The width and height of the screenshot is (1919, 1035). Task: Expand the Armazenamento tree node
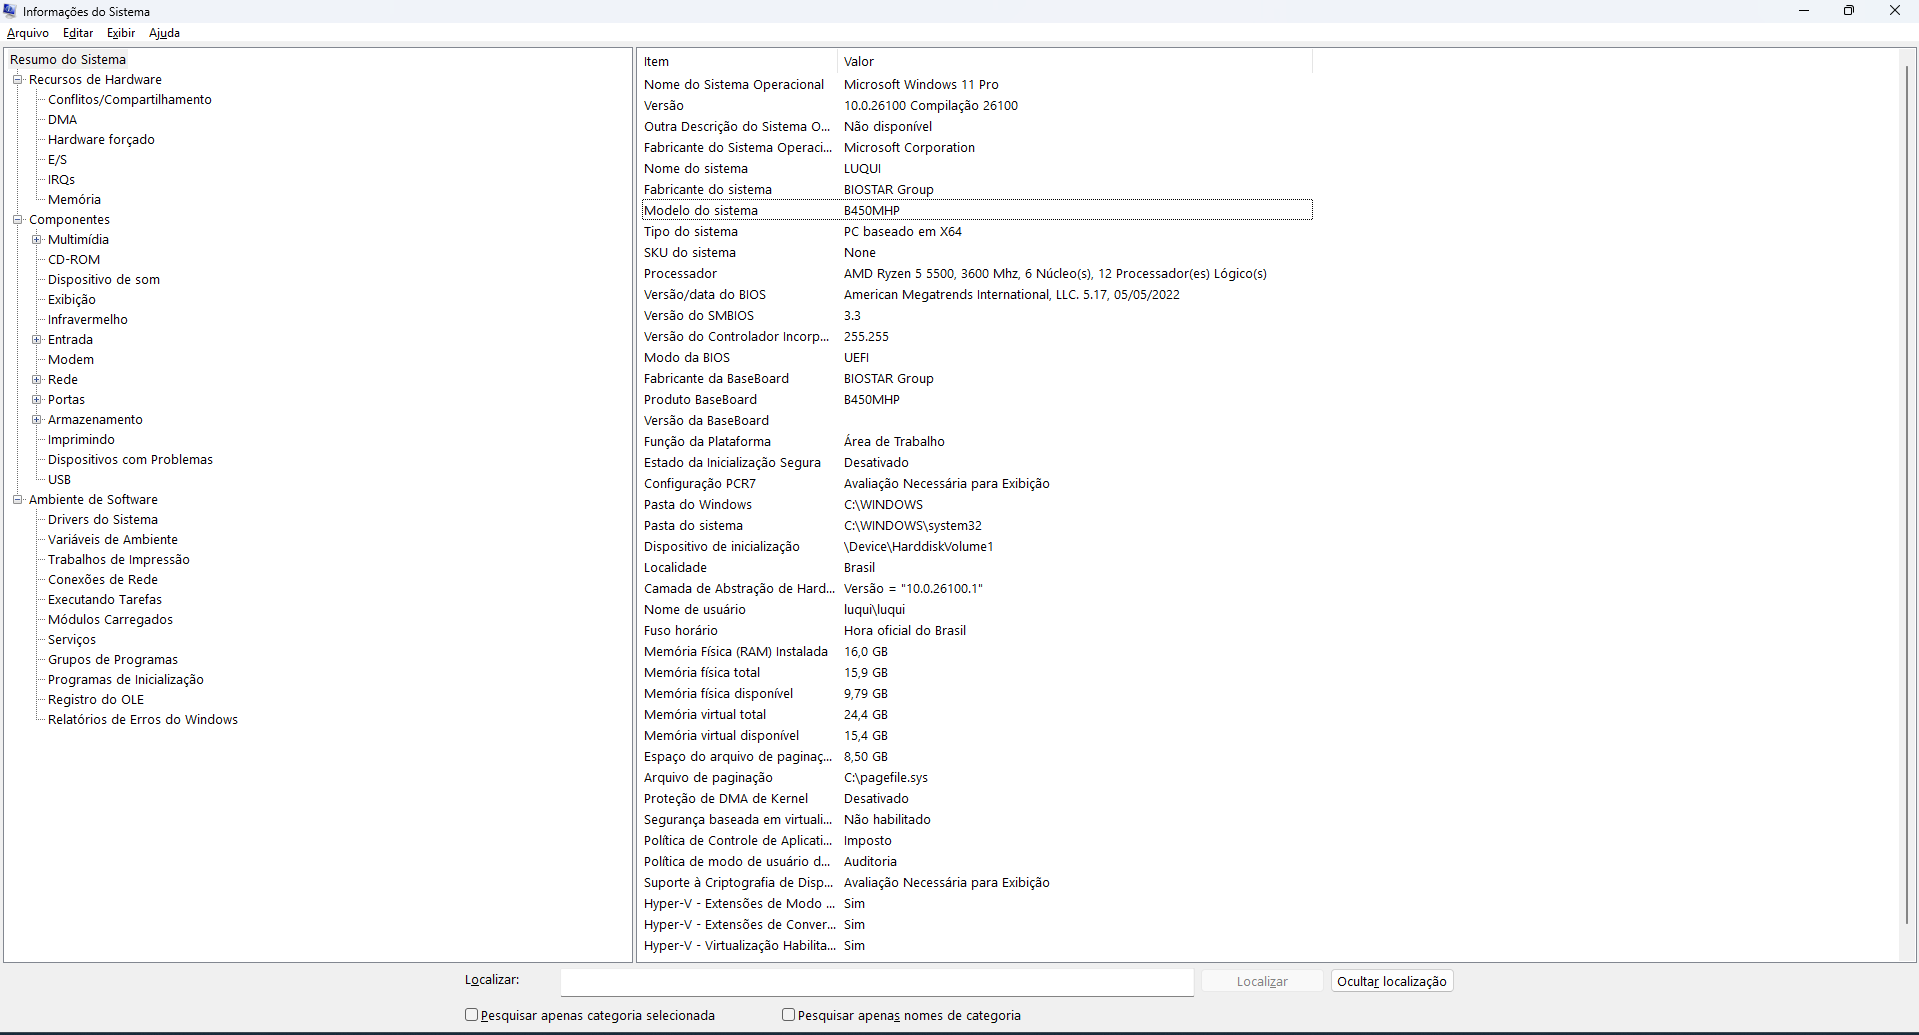click(36, 420)
